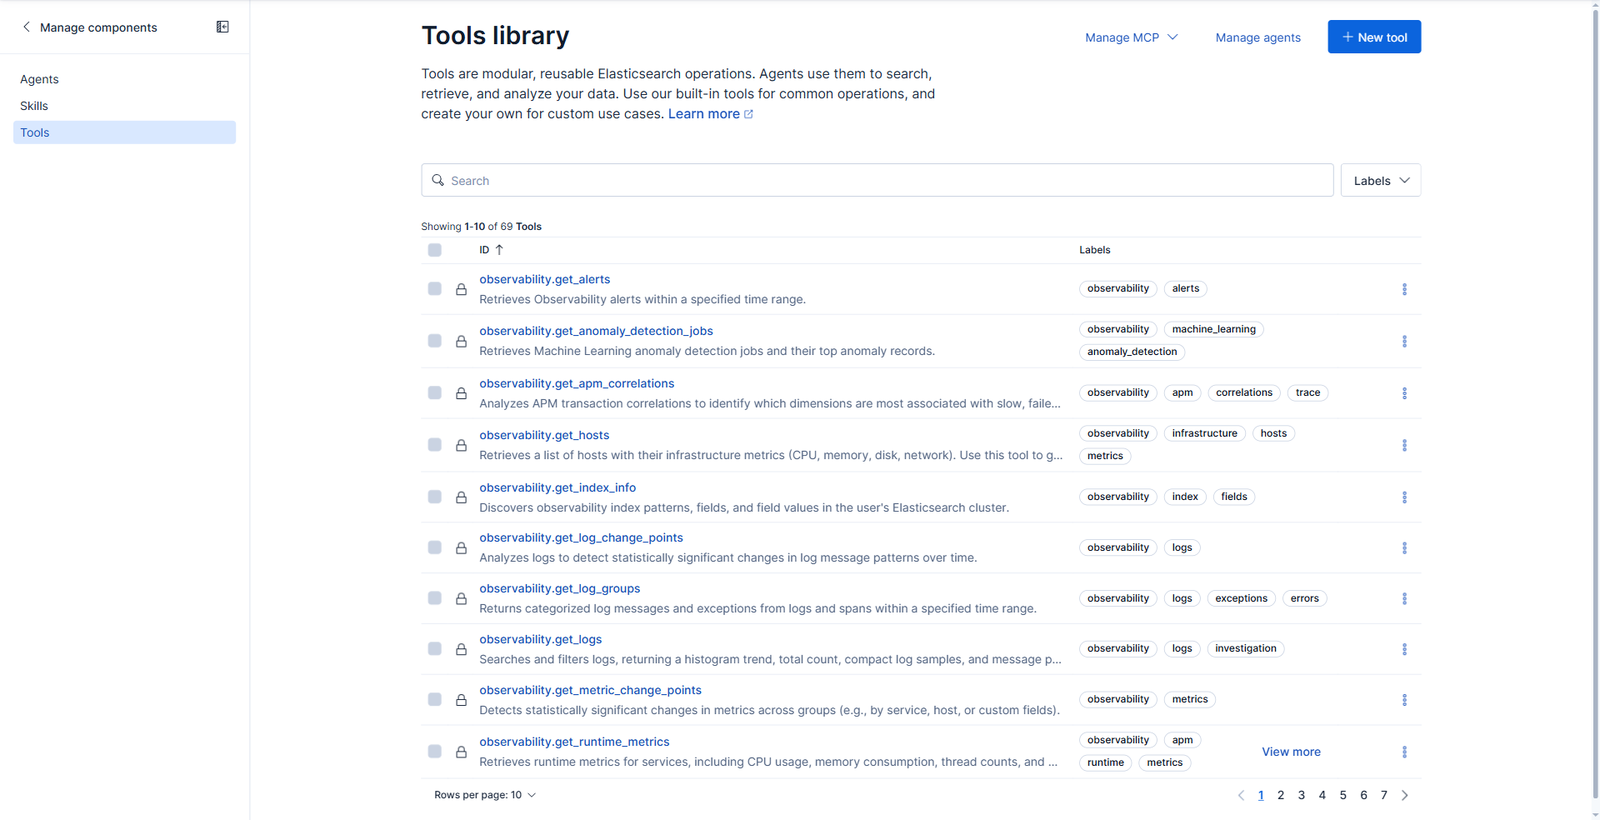Click the lock icon on observability.get_hosts row
The height and width of the screenshot is (820, 1600).
(x=461, y=445)
